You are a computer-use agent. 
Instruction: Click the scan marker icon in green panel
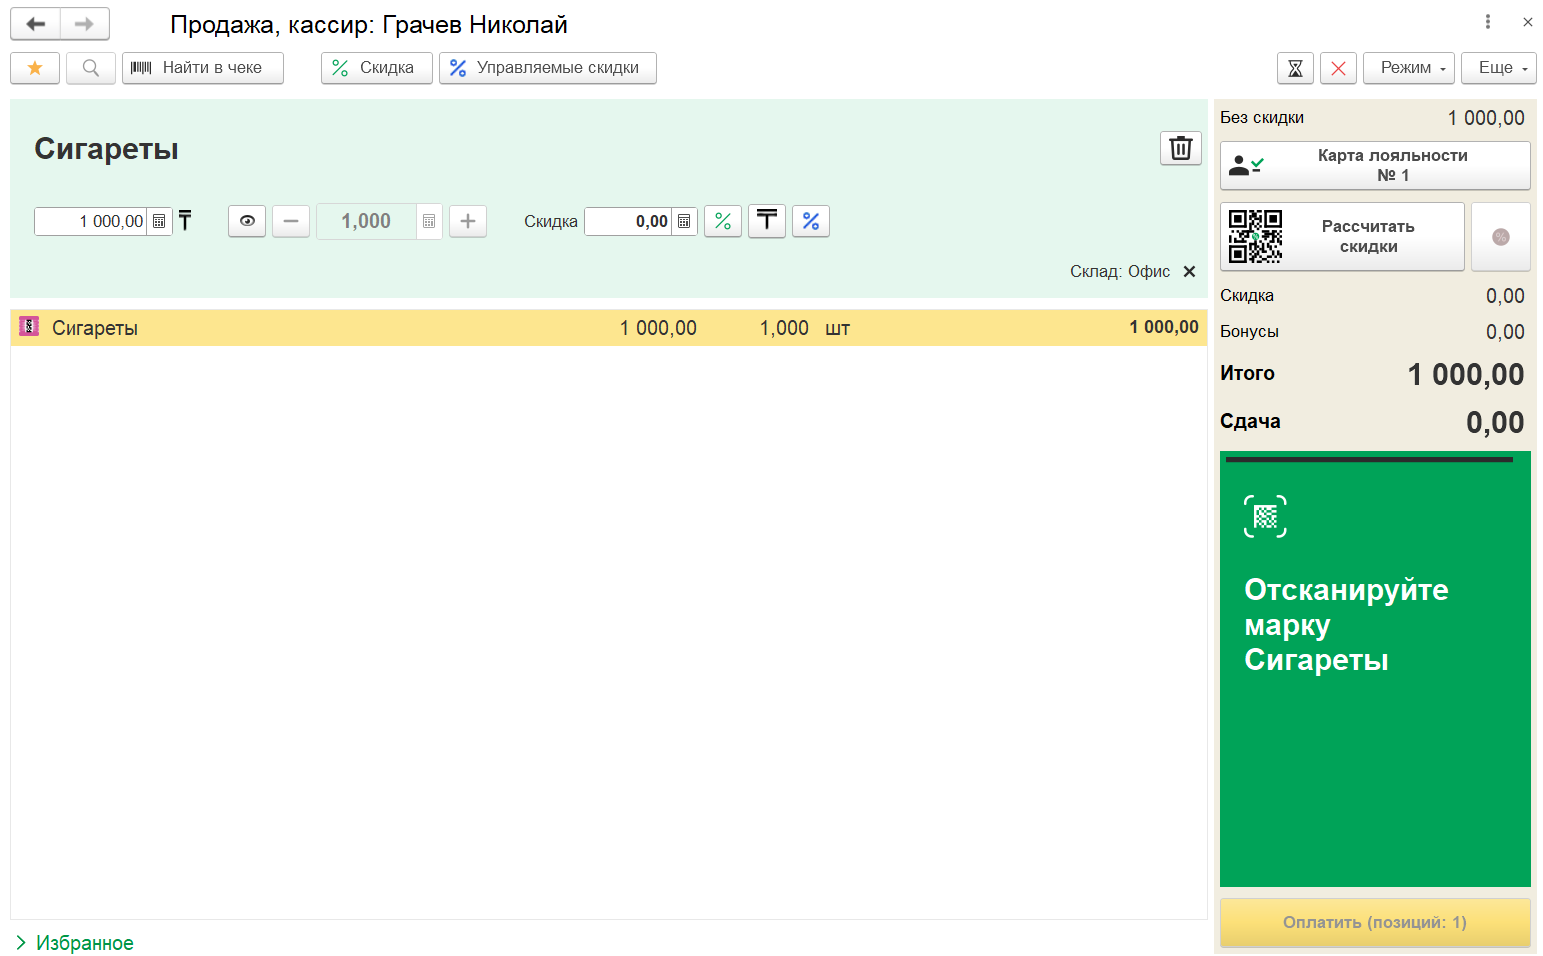point(1265,516)
